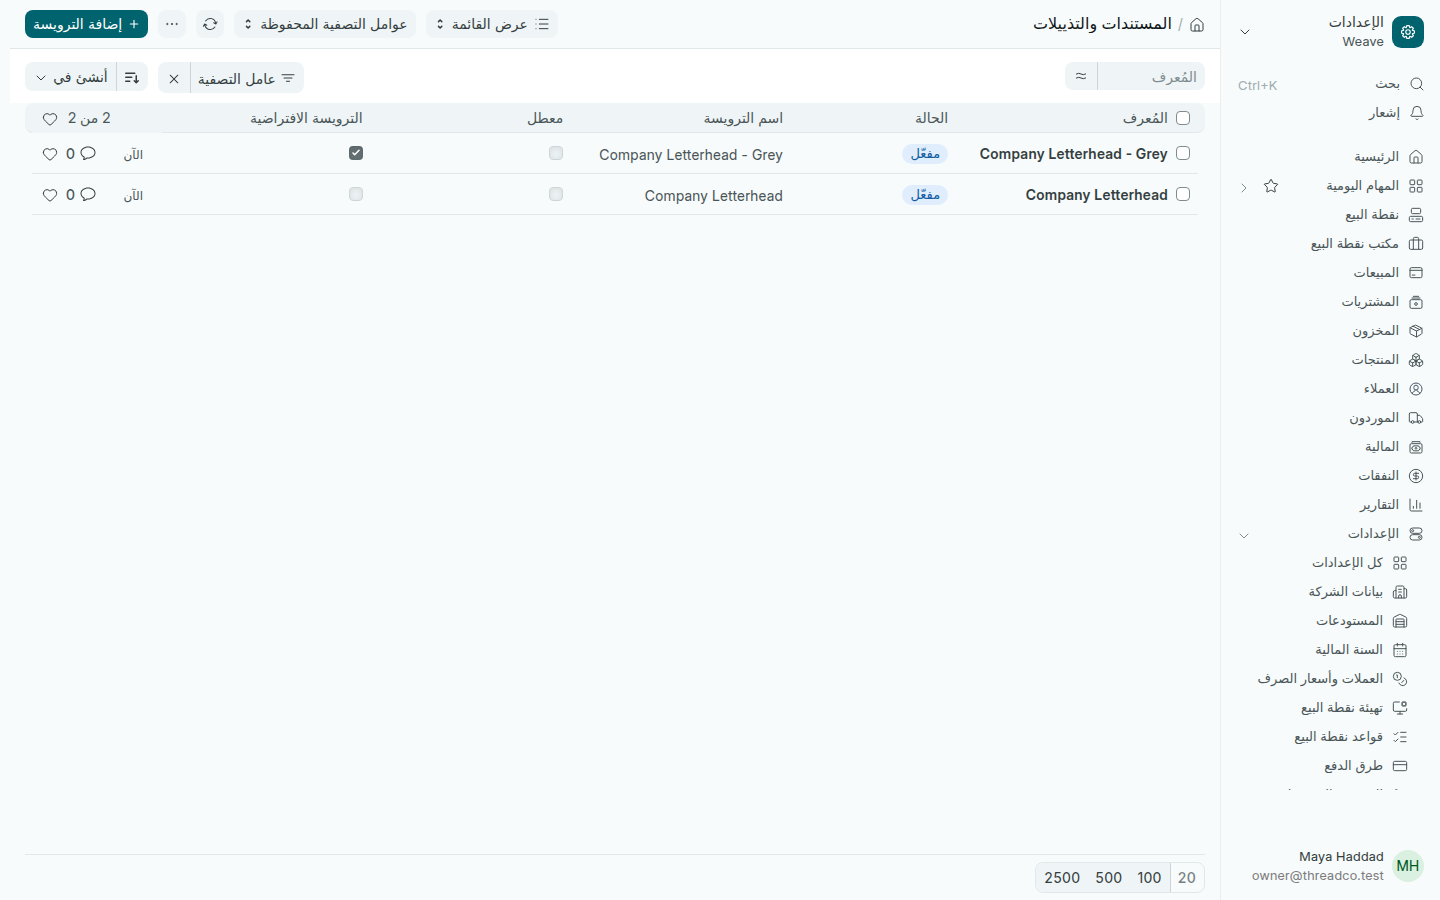Viewport: 1440px width, 900px height.
Task: Toggle the select-all checkbox in header
Action: tap(1183, 118)
